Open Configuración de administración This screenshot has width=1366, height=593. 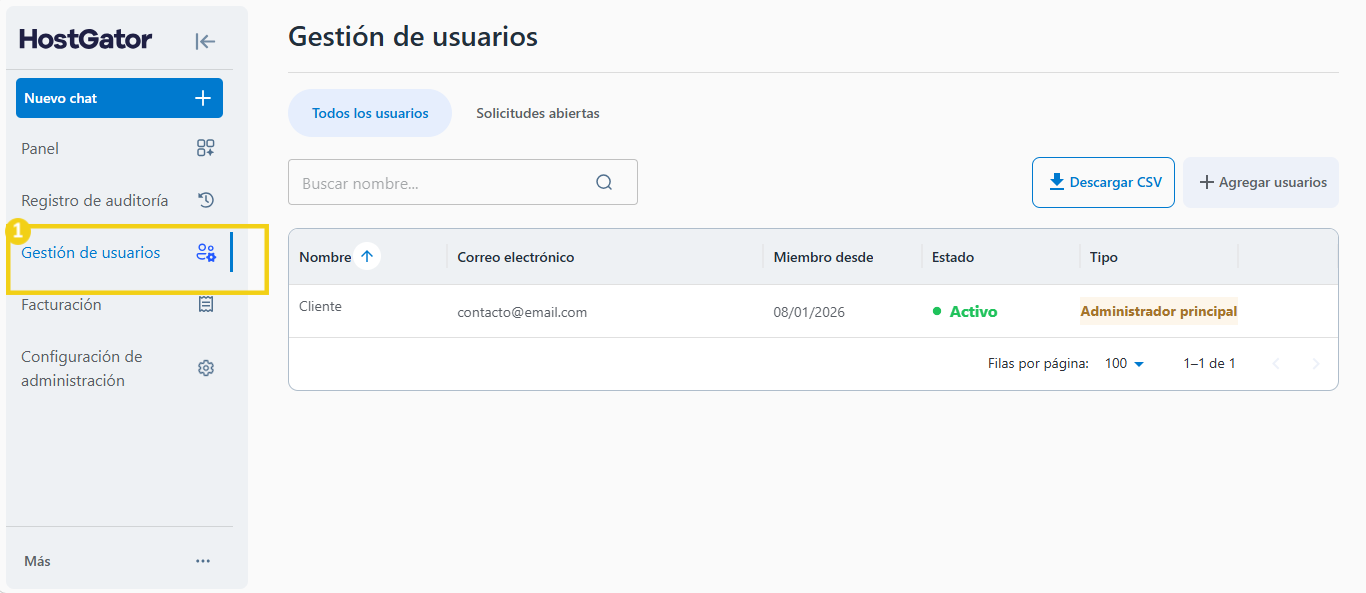point(119,368)
